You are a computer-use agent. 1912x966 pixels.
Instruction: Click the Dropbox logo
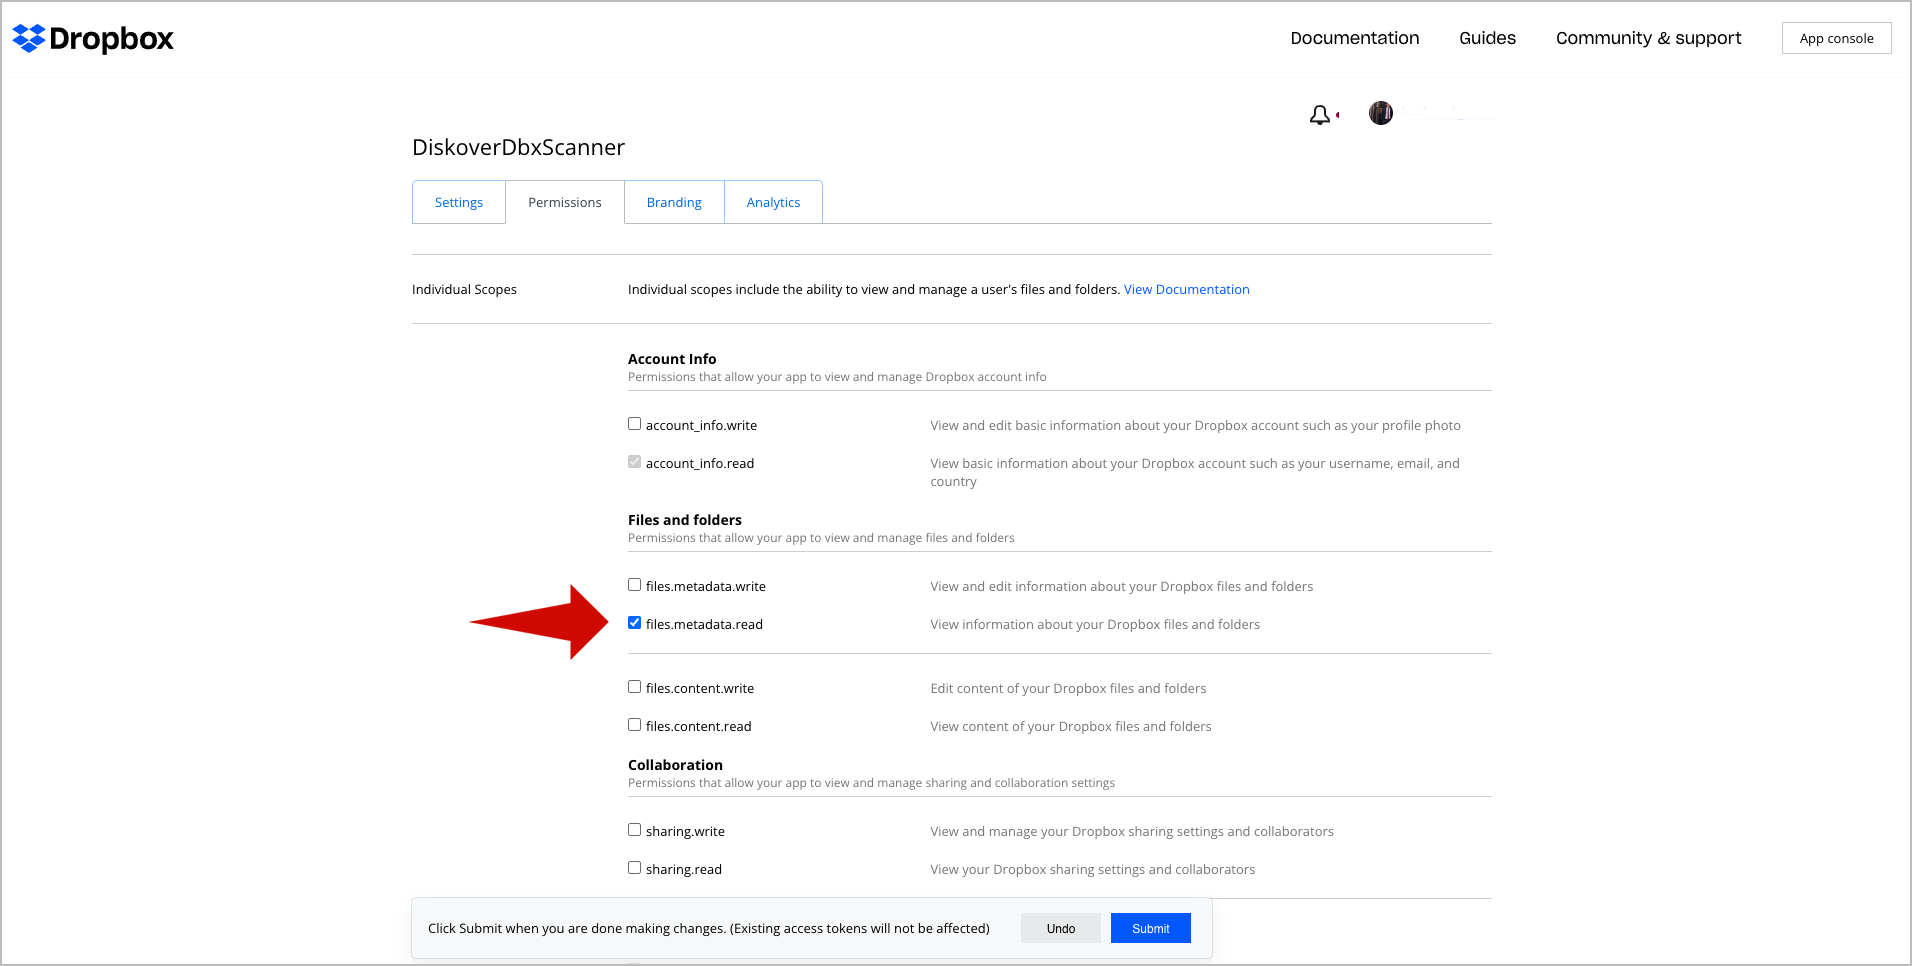click(x=92, y=38)
